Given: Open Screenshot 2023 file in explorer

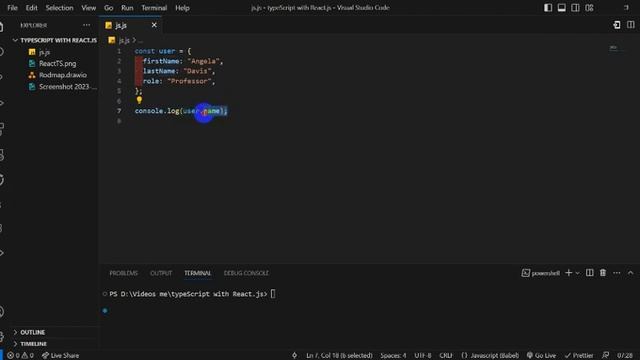Looking at the screenshot, I should click(67, 87).
